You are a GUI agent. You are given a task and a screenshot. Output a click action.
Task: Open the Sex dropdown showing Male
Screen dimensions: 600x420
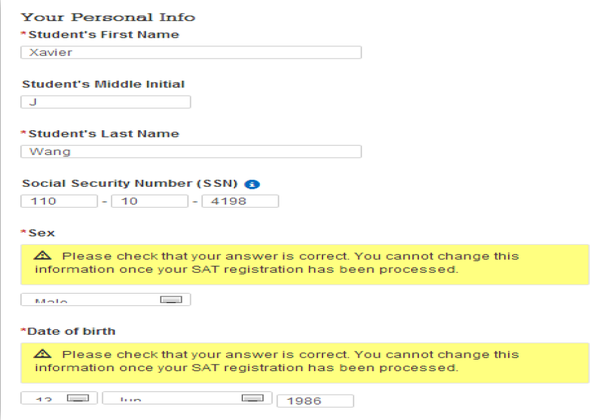tap(106, 300)
